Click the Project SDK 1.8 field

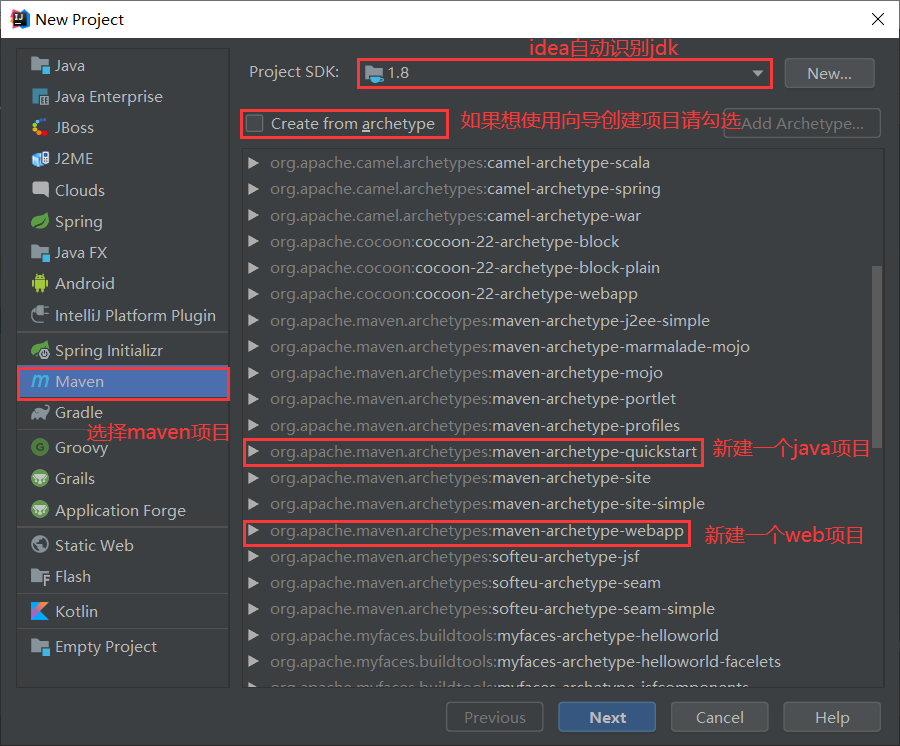(x=565, y=73)
